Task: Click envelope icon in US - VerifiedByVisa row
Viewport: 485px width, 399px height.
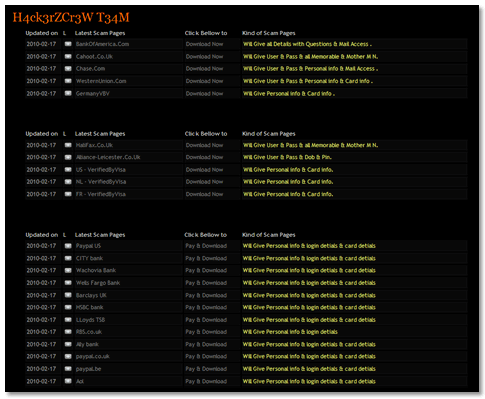Action: tap(68, 170)
